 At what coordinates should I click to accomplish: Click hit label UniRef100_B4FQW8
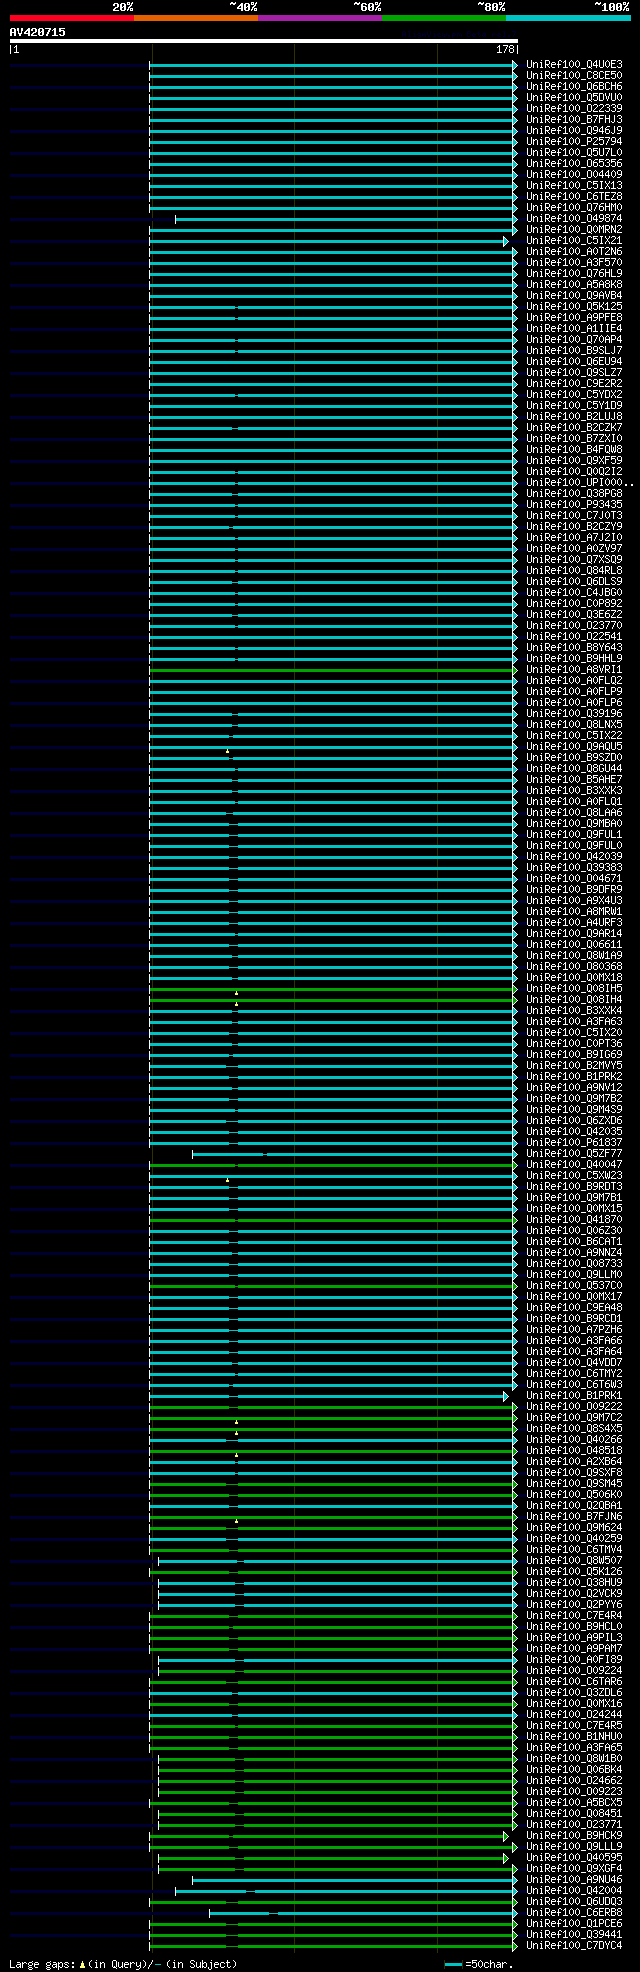[574, 449]
